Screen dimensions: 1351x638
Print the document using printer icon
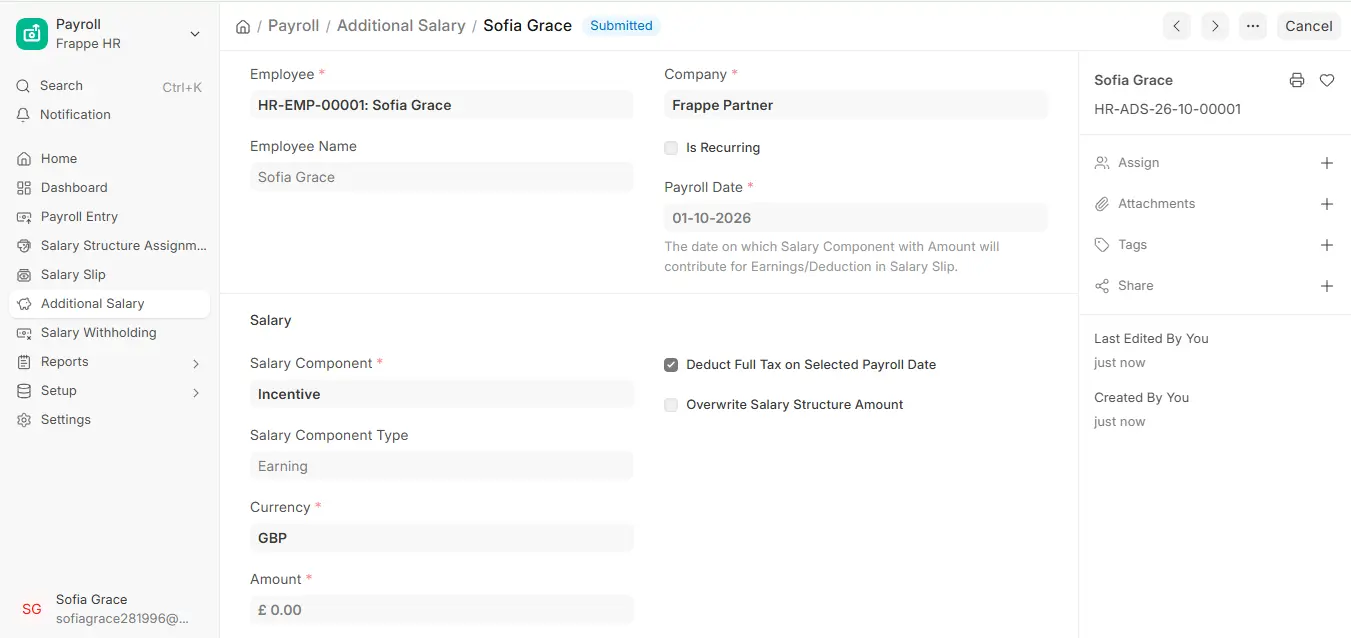pos(1297,80)
